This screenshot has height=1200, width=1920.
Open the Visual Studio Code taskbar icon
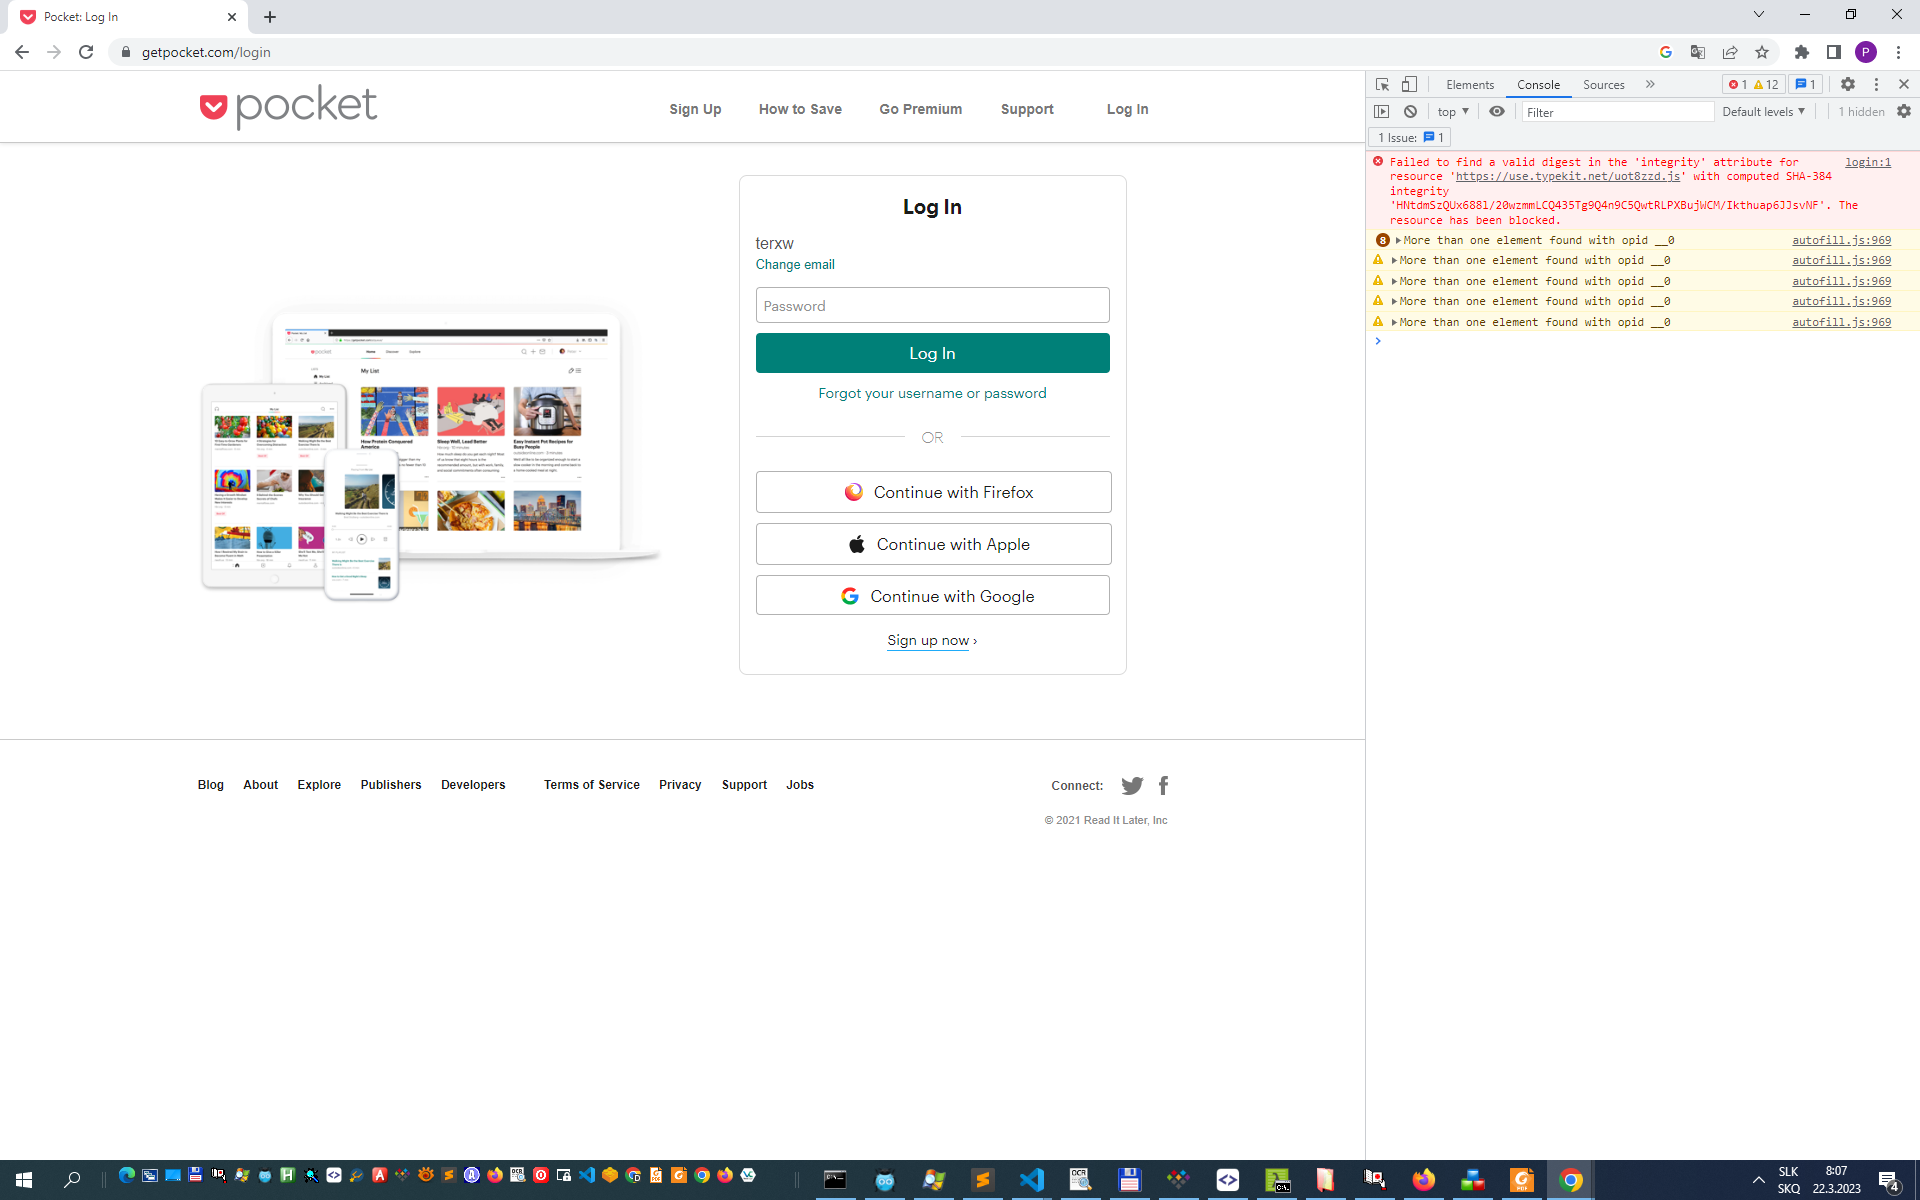click(x=1032, y=1180)
